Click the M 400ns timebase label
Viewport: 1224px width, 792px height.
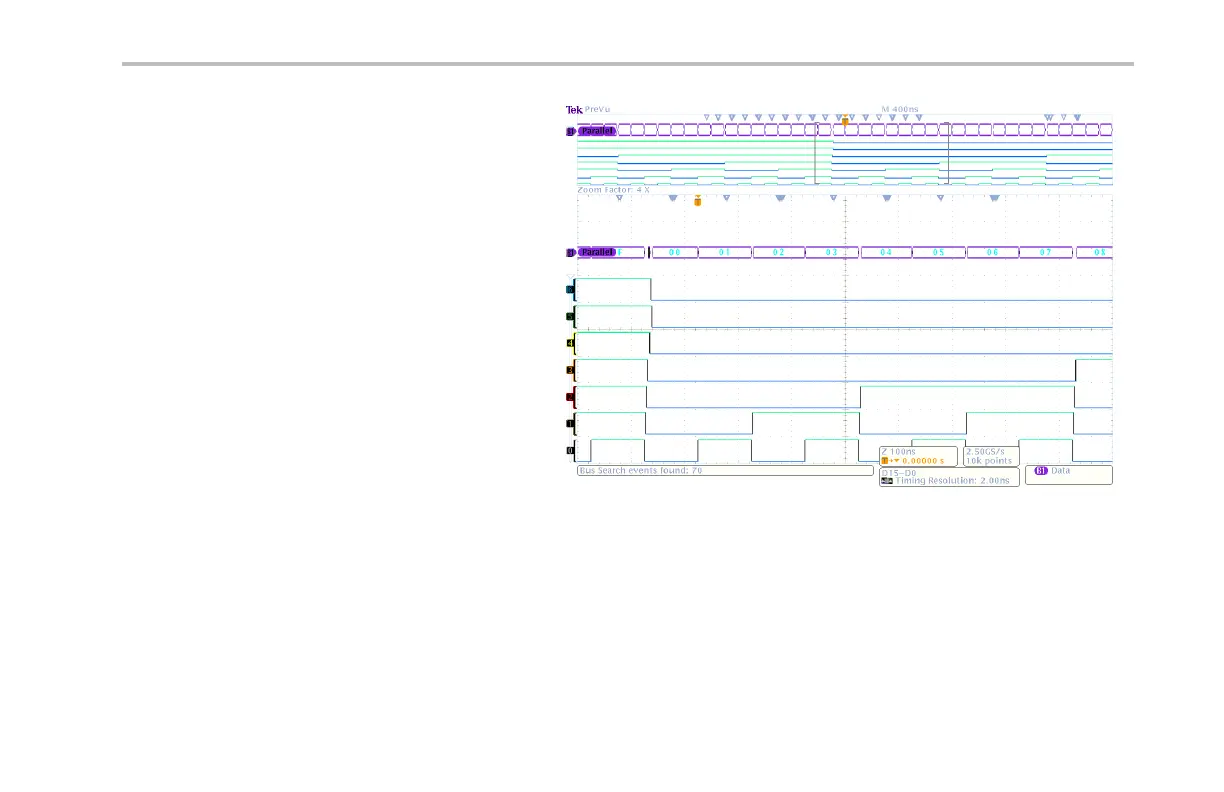click(x=900, y=109)
